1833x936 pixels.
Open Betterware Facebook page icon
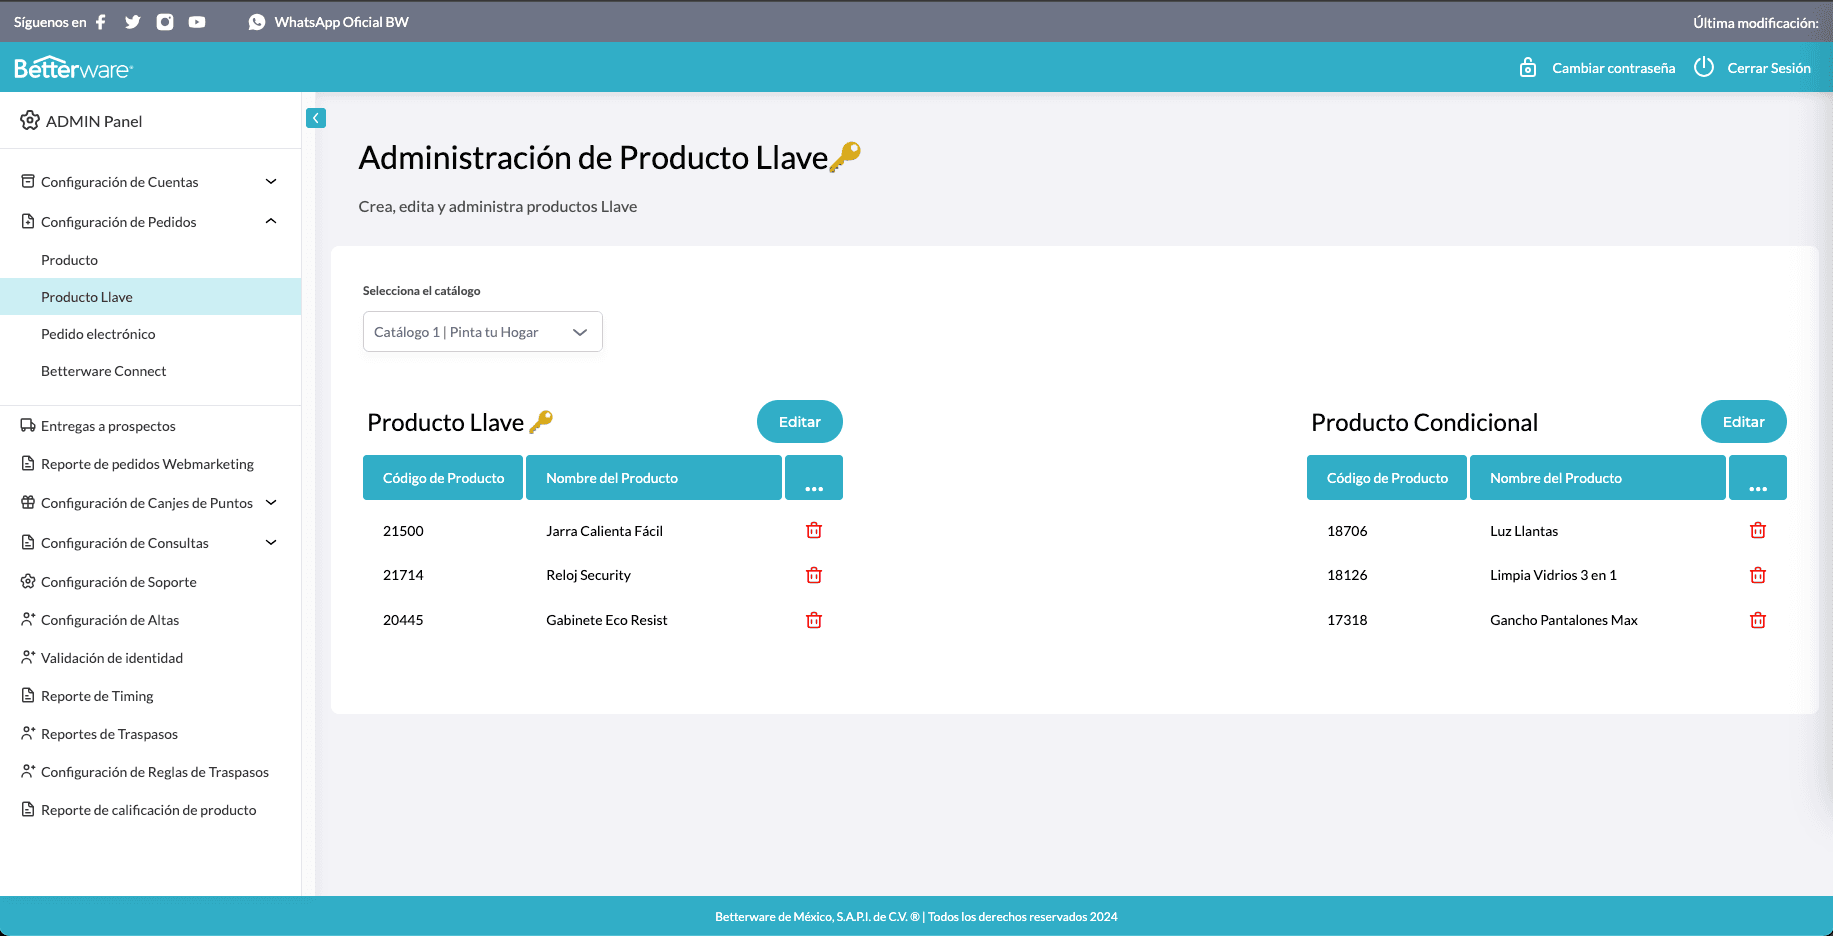pos(101,22)
